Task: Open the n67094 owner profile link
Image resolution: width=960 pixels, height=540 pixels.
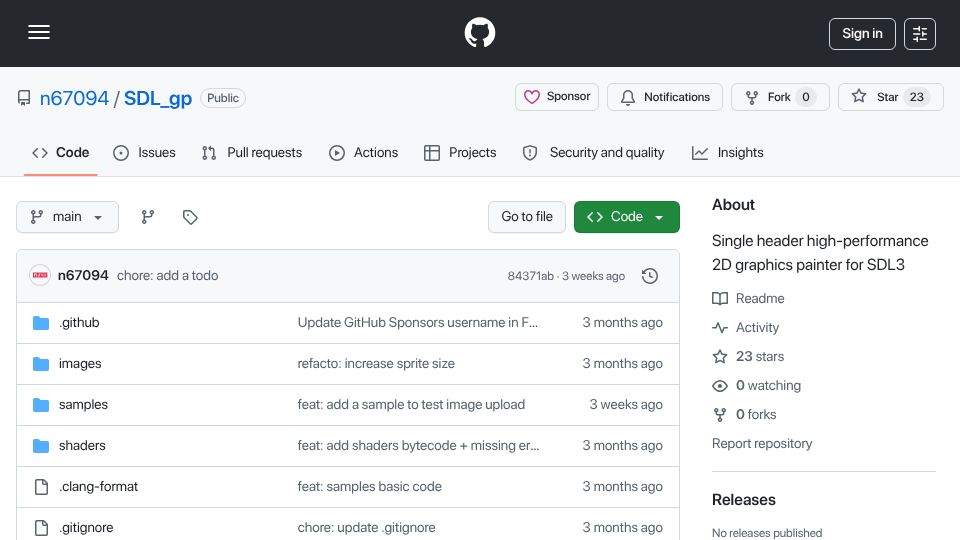Action: click(74, 98)
